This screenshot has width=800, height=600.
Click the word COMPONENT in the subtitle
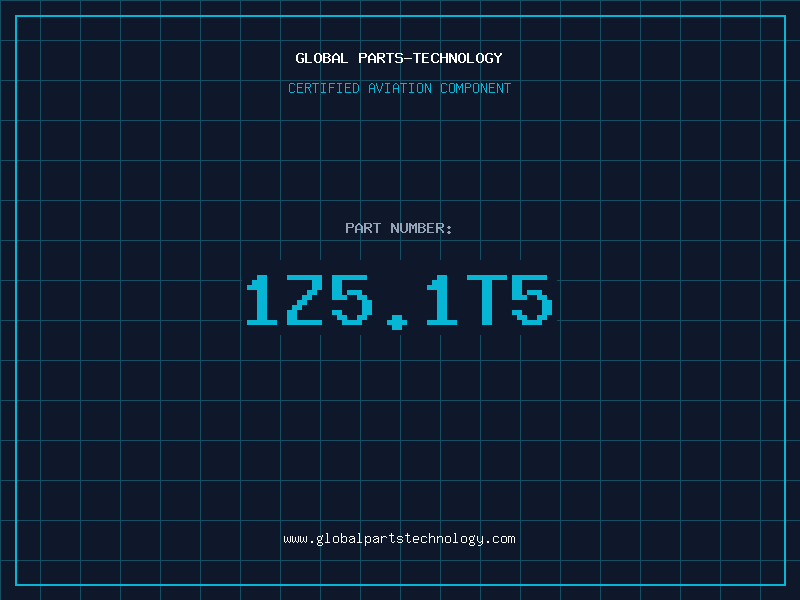pyautogui.click(x=476, y=88)
